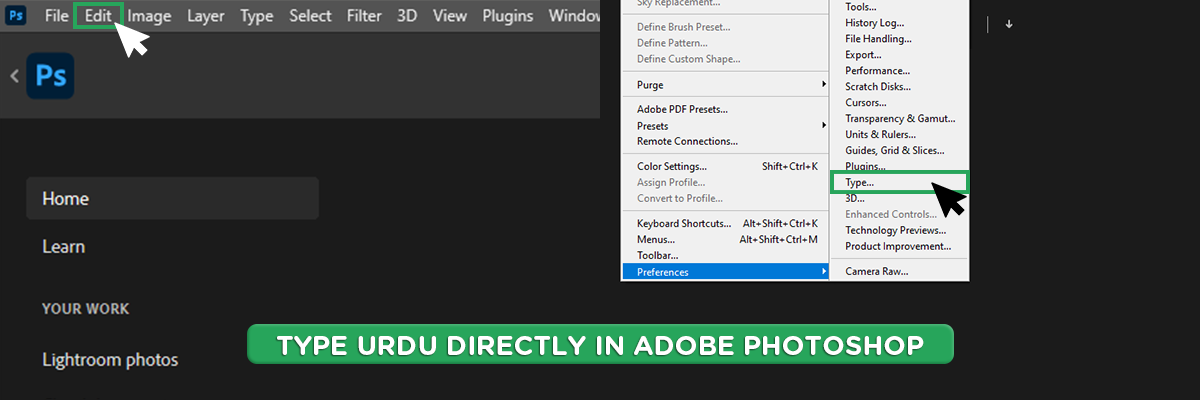Open the 3D menu in menu bar

point(407,16)
